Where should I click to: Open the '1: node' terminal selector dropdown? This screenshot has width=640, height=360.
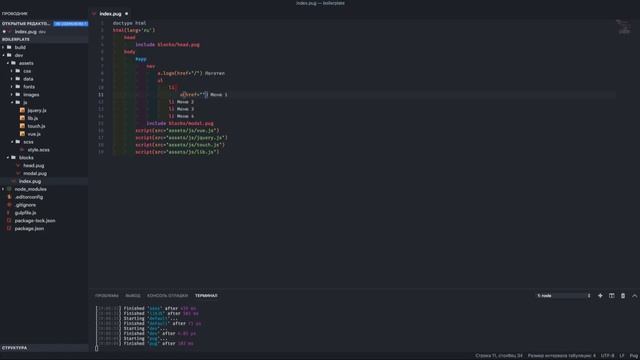click(x=563, y=296)
